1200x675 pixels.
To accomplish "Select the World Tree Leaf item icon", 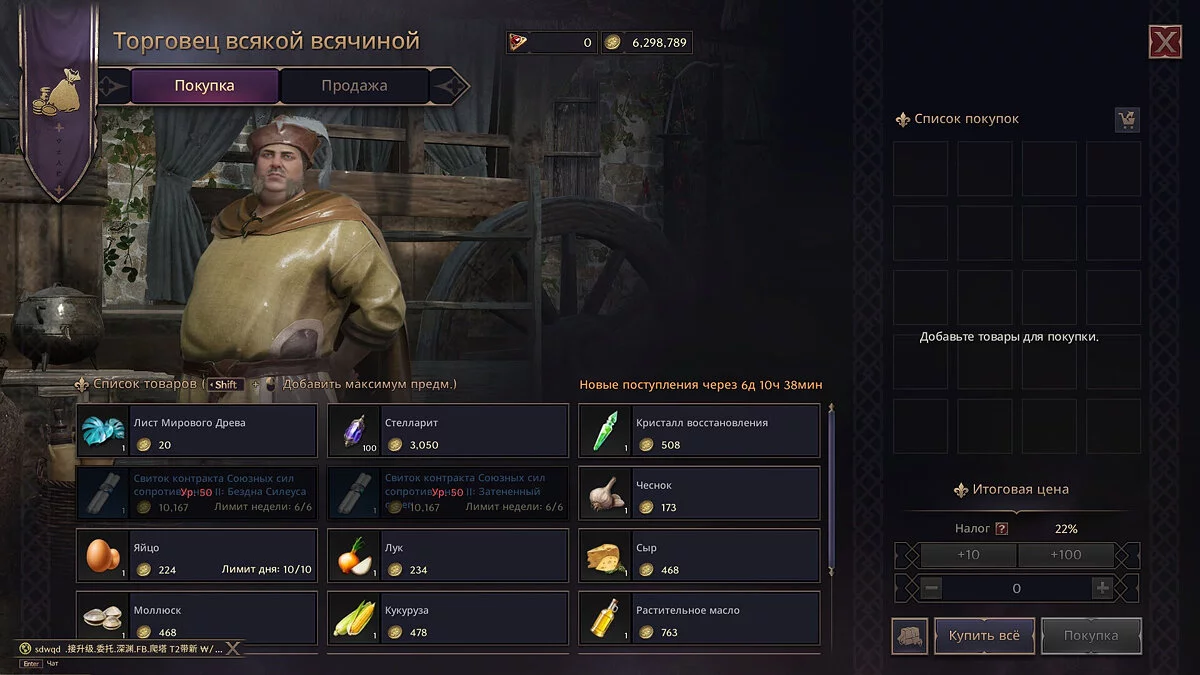I will [x=102, y=431].
